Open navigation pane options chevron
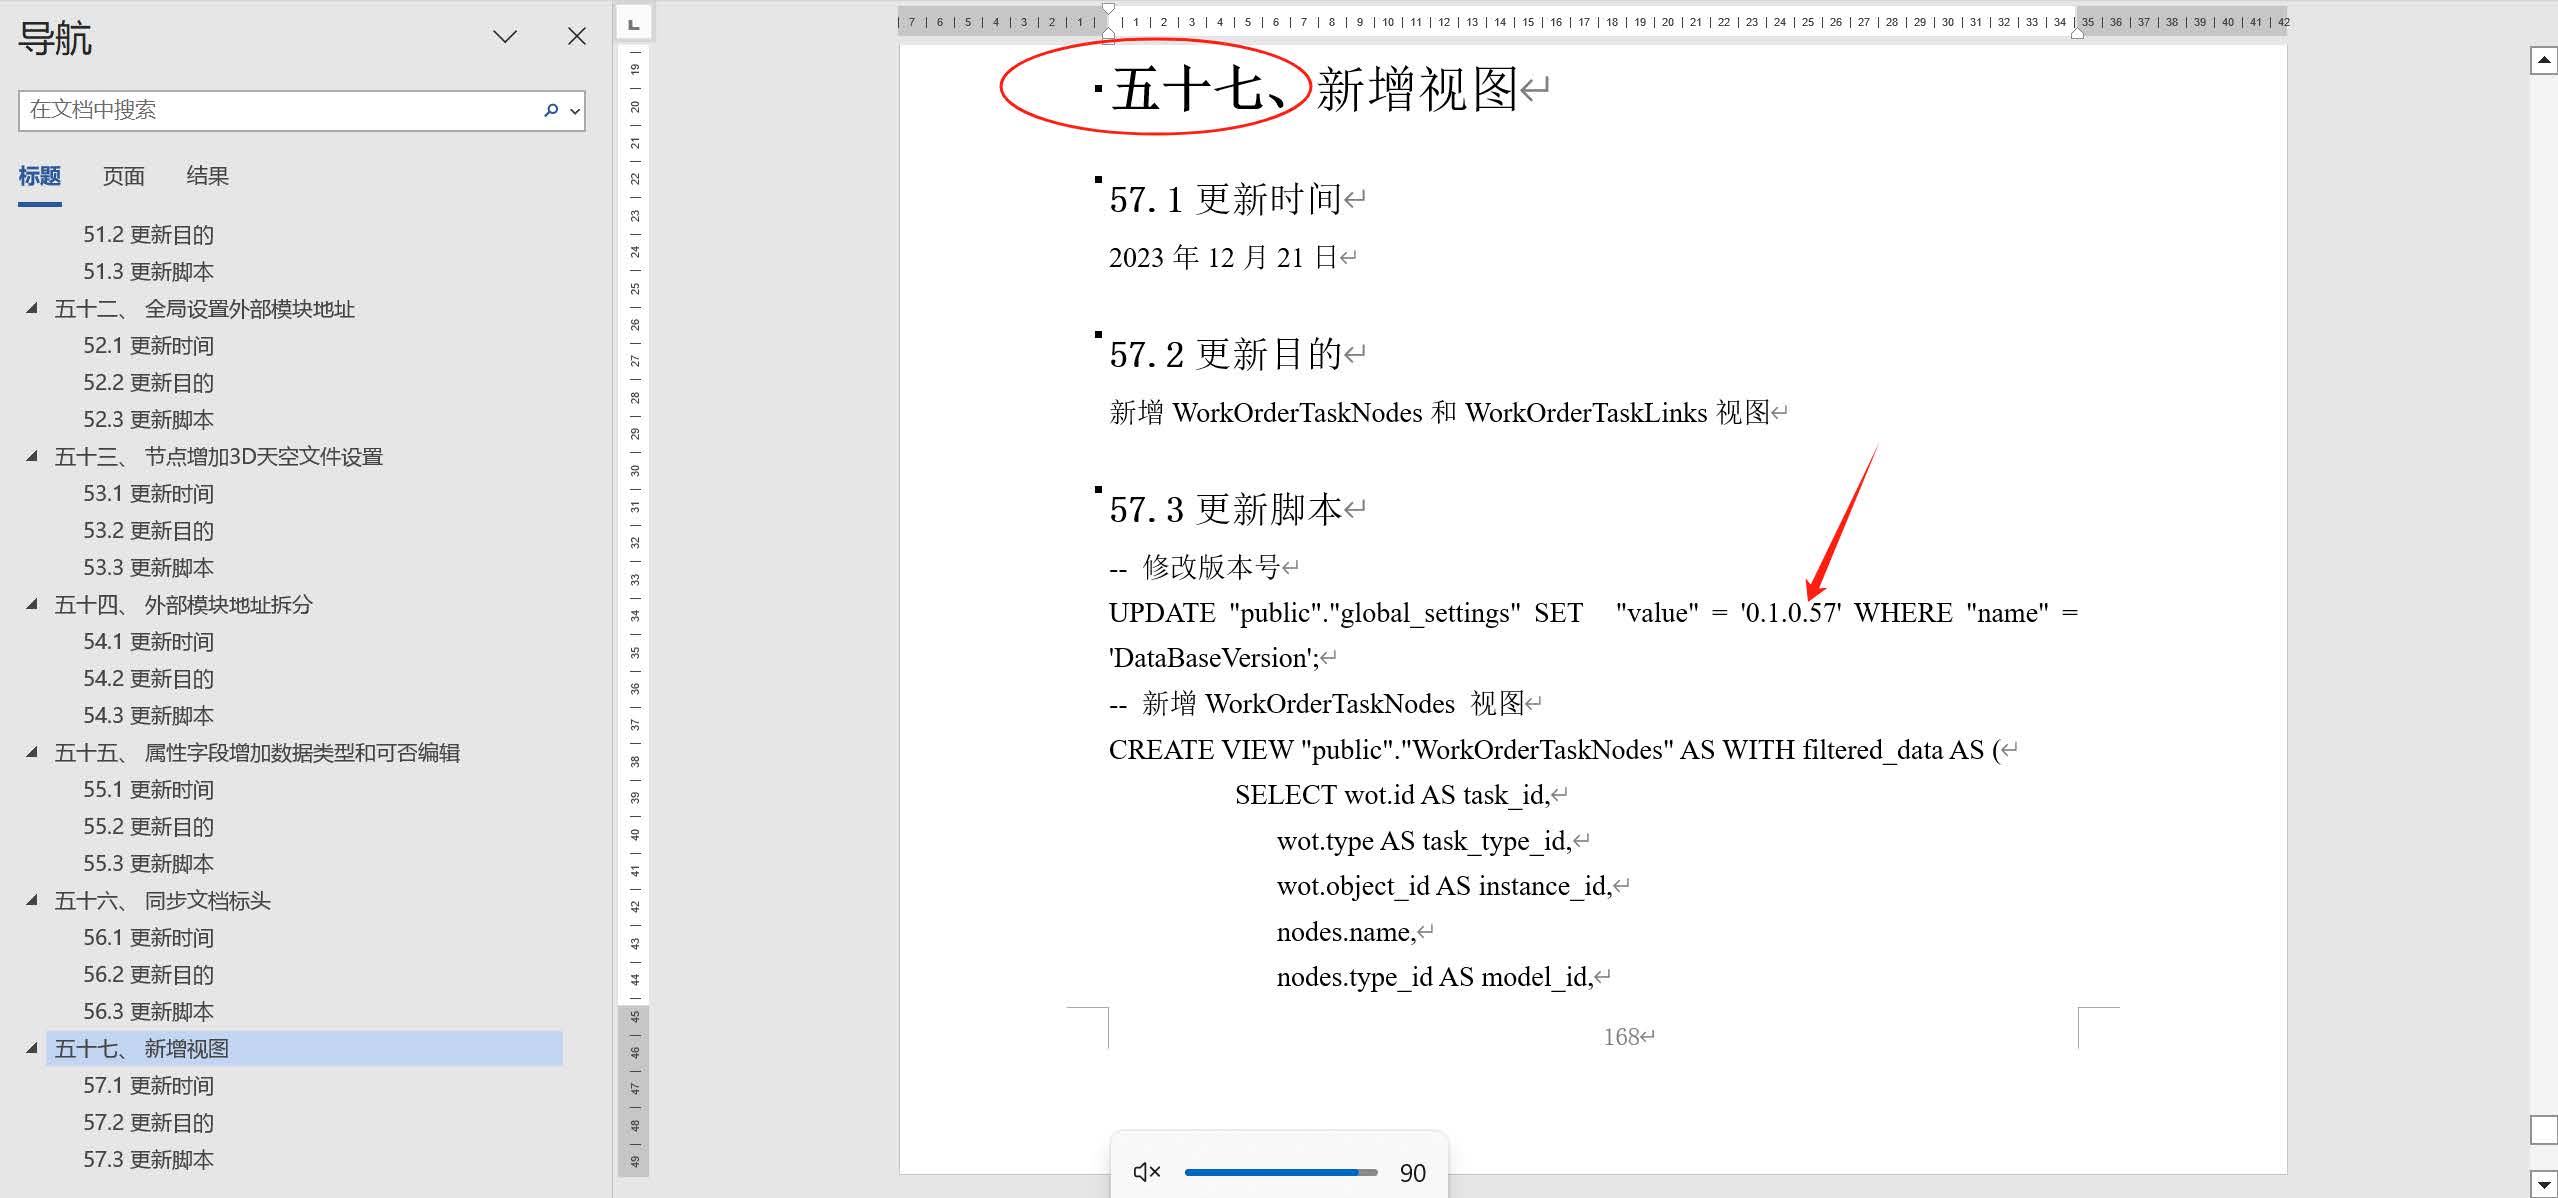 [x=505, y=37]
